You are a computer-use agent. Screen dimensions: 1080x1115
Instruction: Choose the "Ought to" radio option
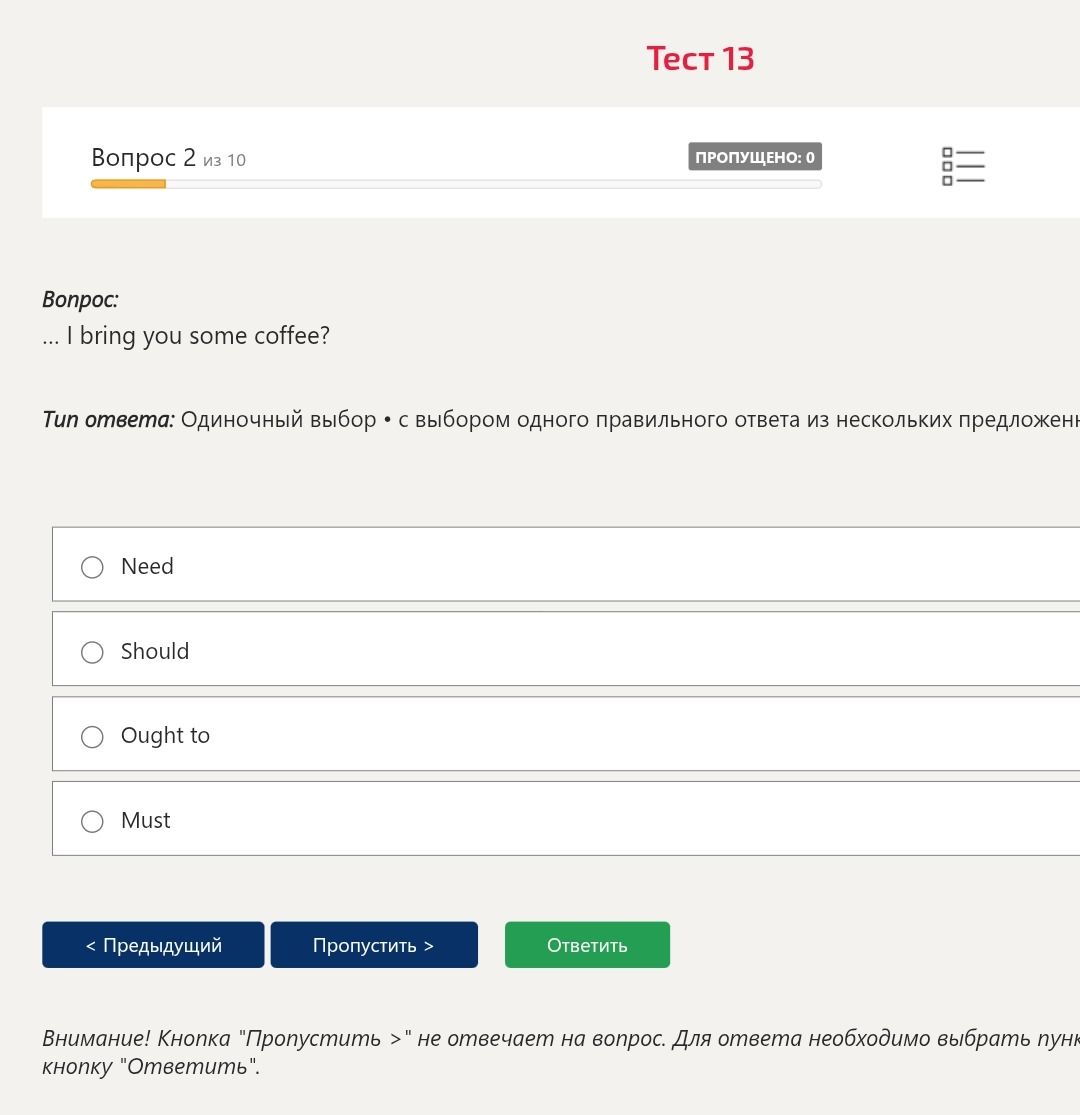pyautogui.click(x=92, y=737)
